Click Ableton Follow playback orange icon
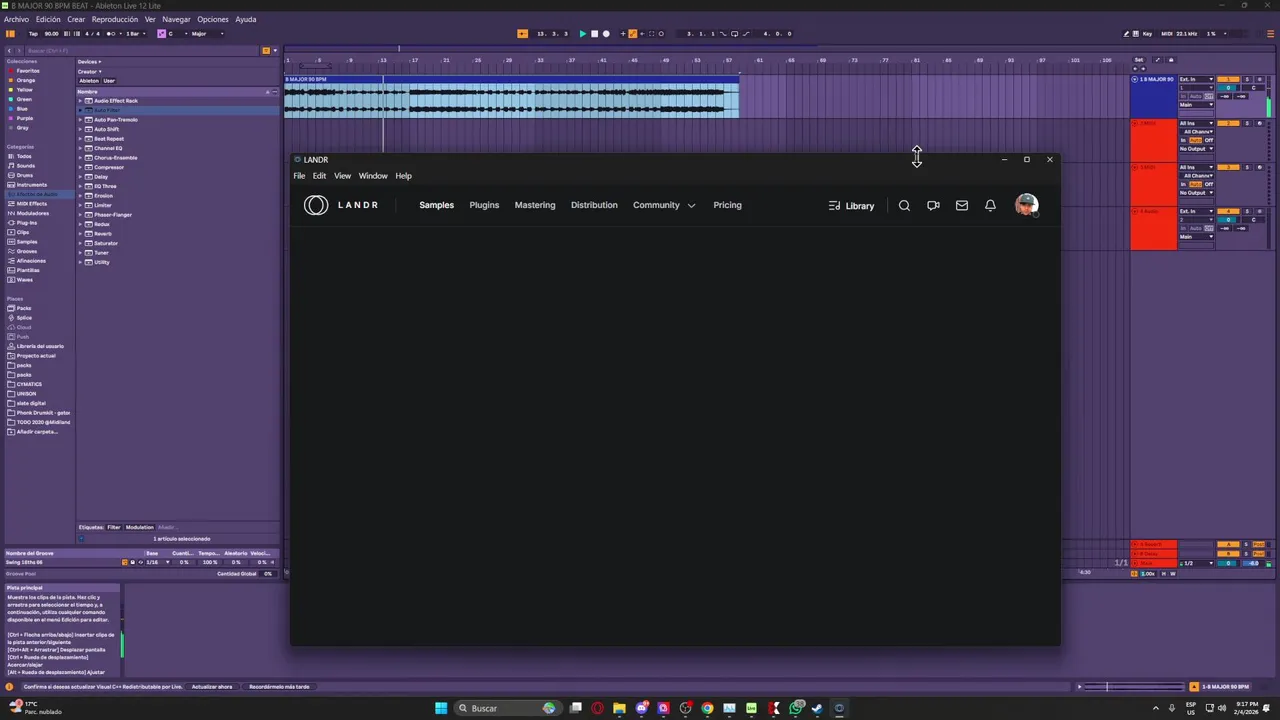Image resolution: width=1280 pixels, height=720 pixels. click(522, 34)
